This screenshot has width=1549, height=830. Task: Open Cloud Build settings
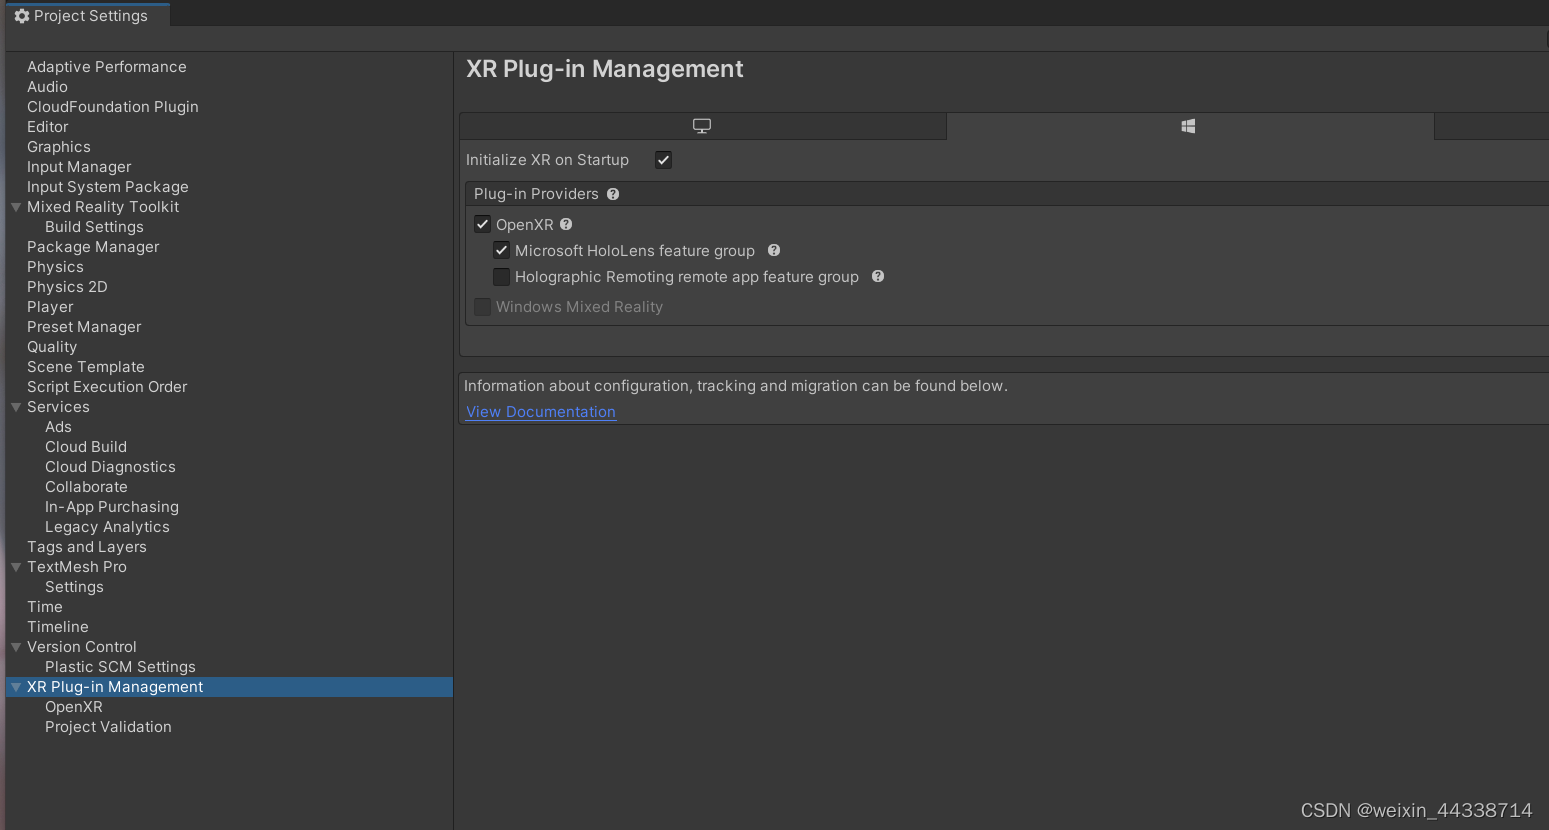coord(86,447)
